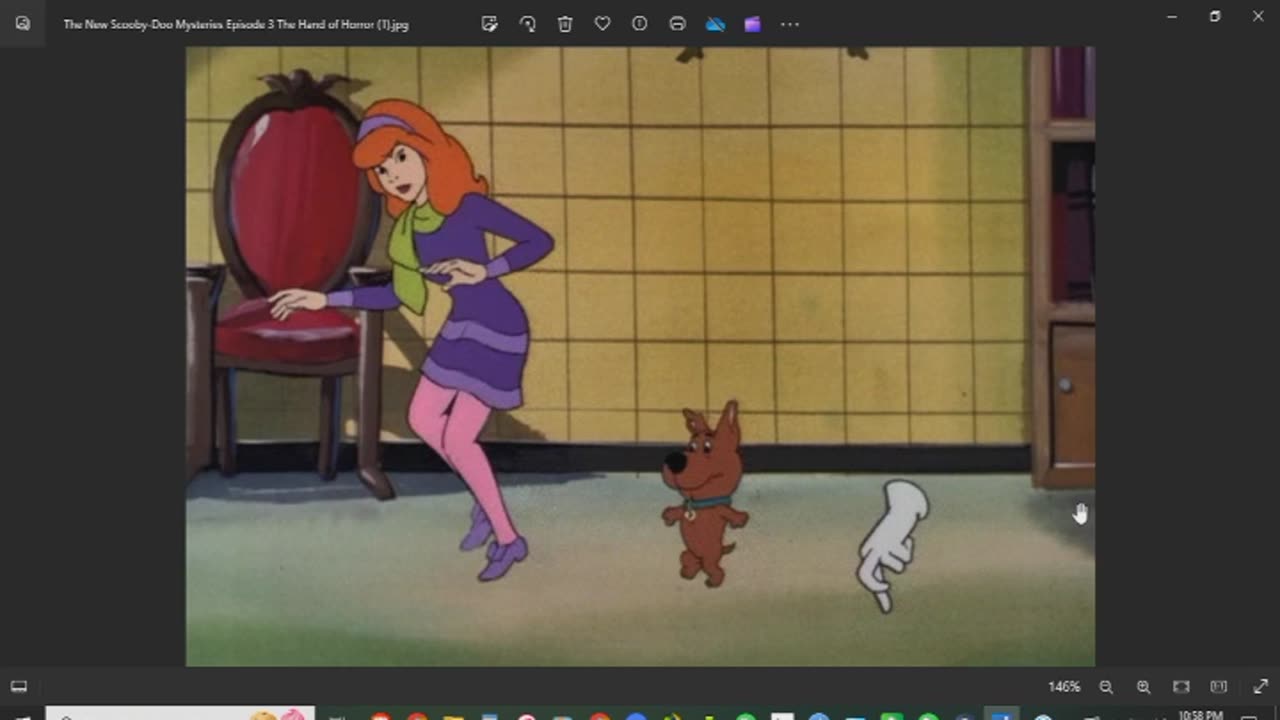
Task: Restore down the Photos window
Action: pos(1215,16)
